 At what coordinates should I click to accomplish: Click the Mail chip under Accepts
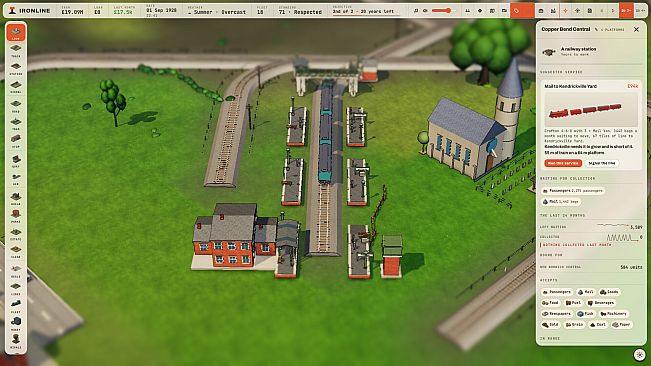586,292
